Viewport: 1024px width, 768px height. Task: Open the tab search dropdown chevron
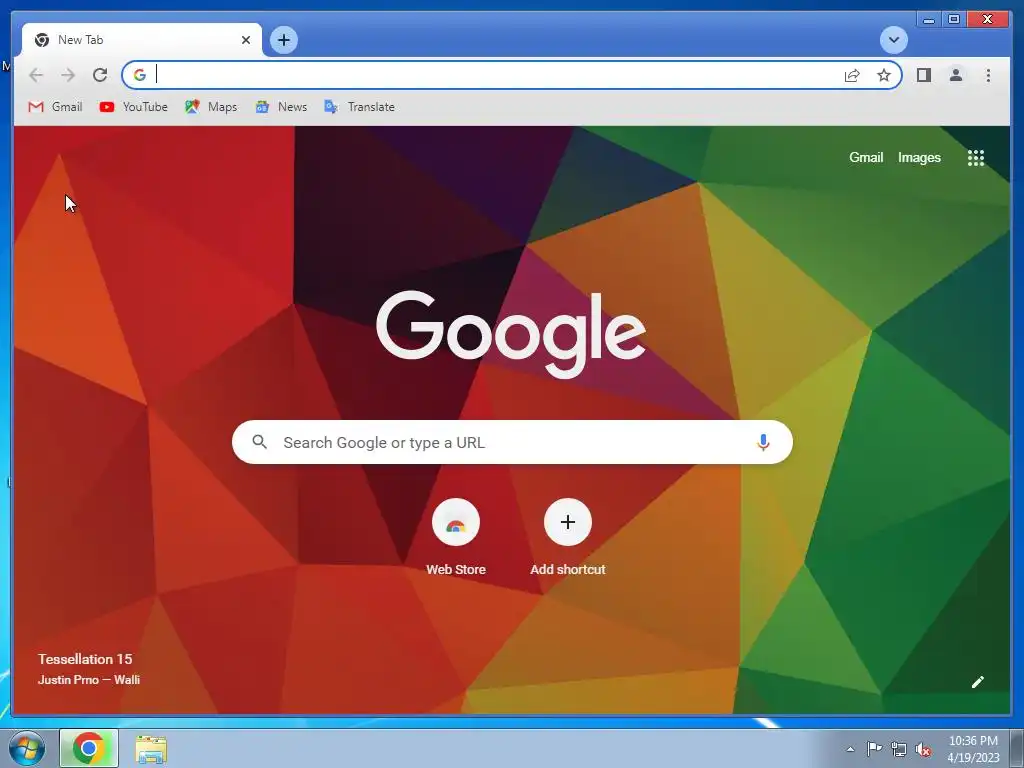pos(893,40)
